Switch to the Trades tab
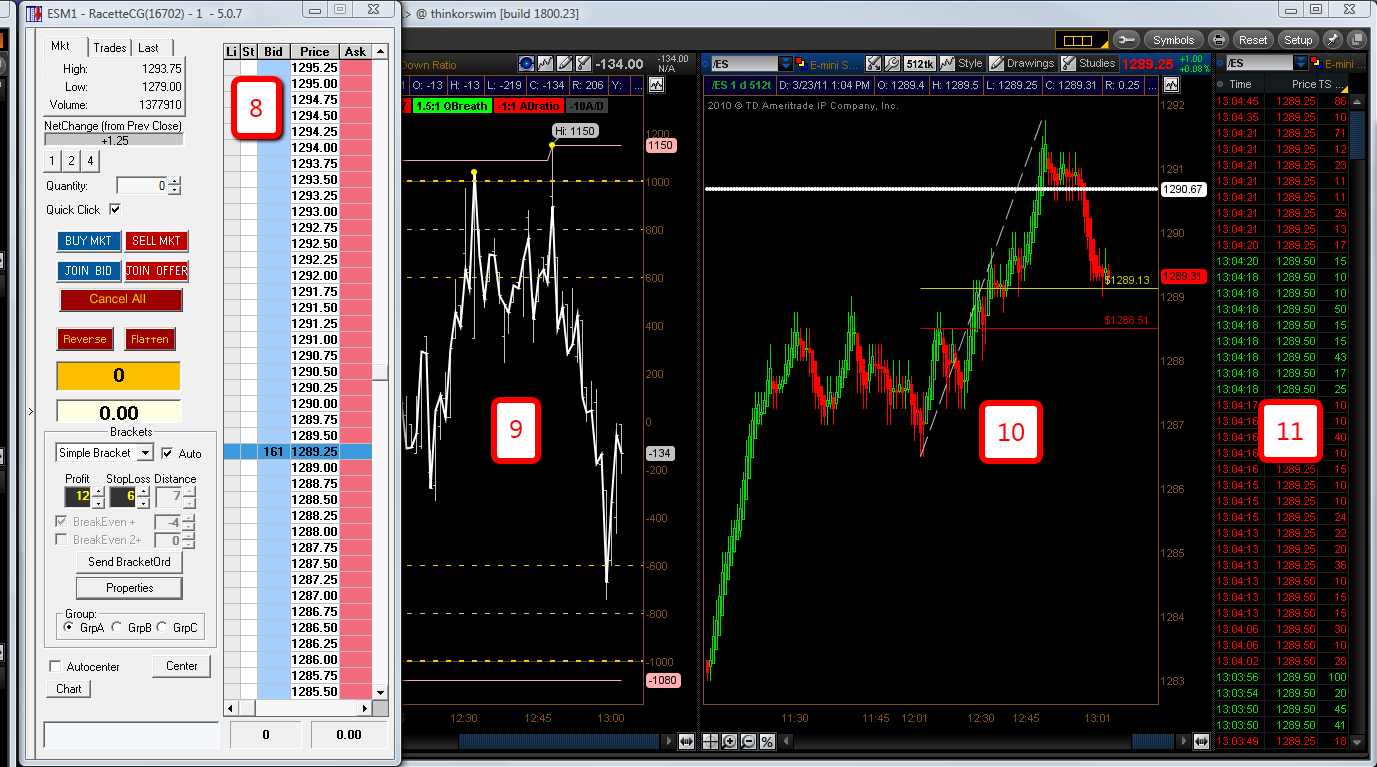This screenshot has height=767, width=1377. coord(110,48)
